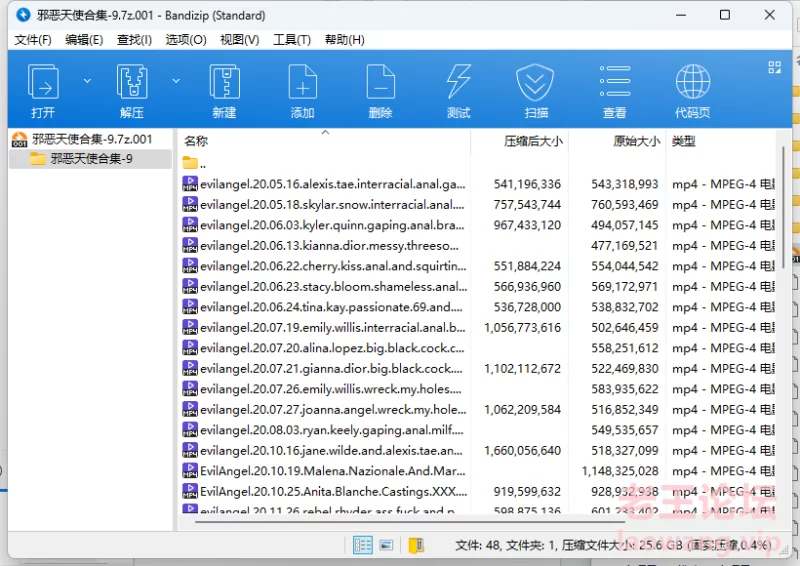This screenshot has height=566, width=800.
Task: Select file joanna.angel.wreck.my.hole row
Action: point(478,409)
